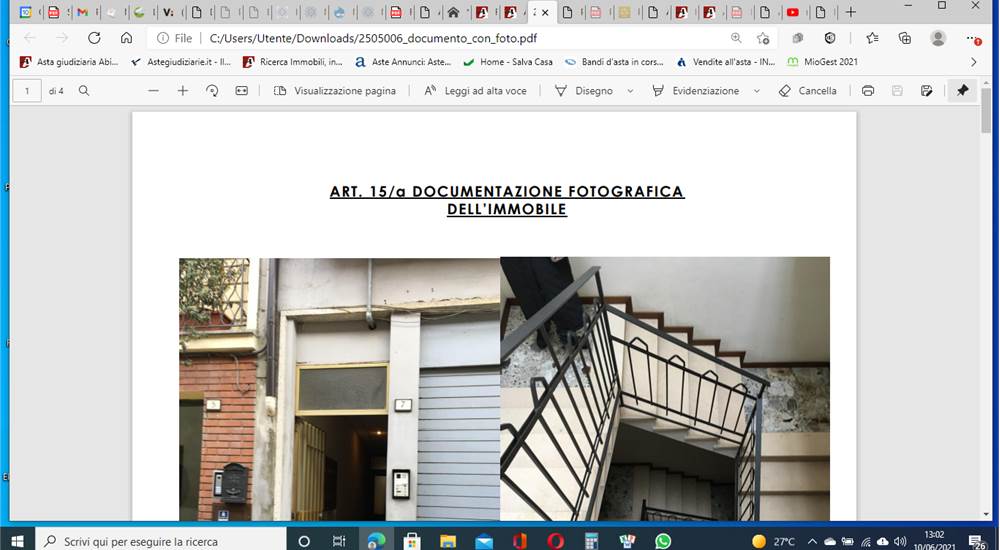
Task: Rotate the PDF page
Action: tap(212, 91)
